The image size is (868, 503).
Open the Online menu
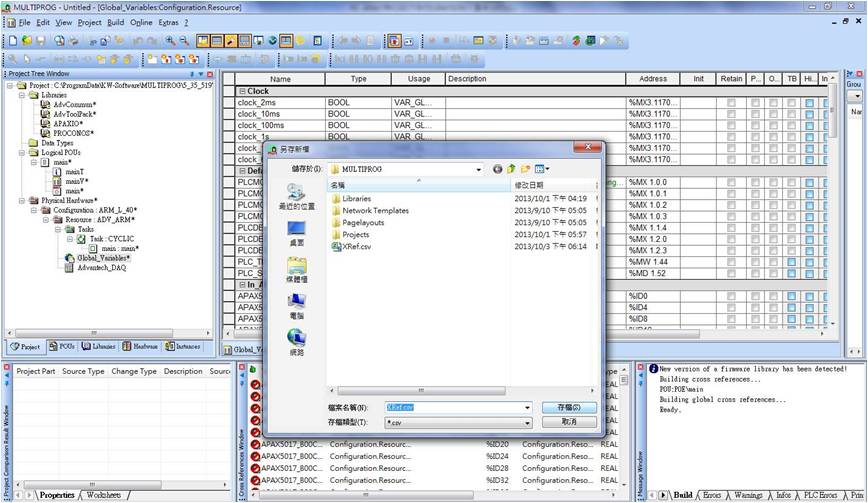pos(141,23)
